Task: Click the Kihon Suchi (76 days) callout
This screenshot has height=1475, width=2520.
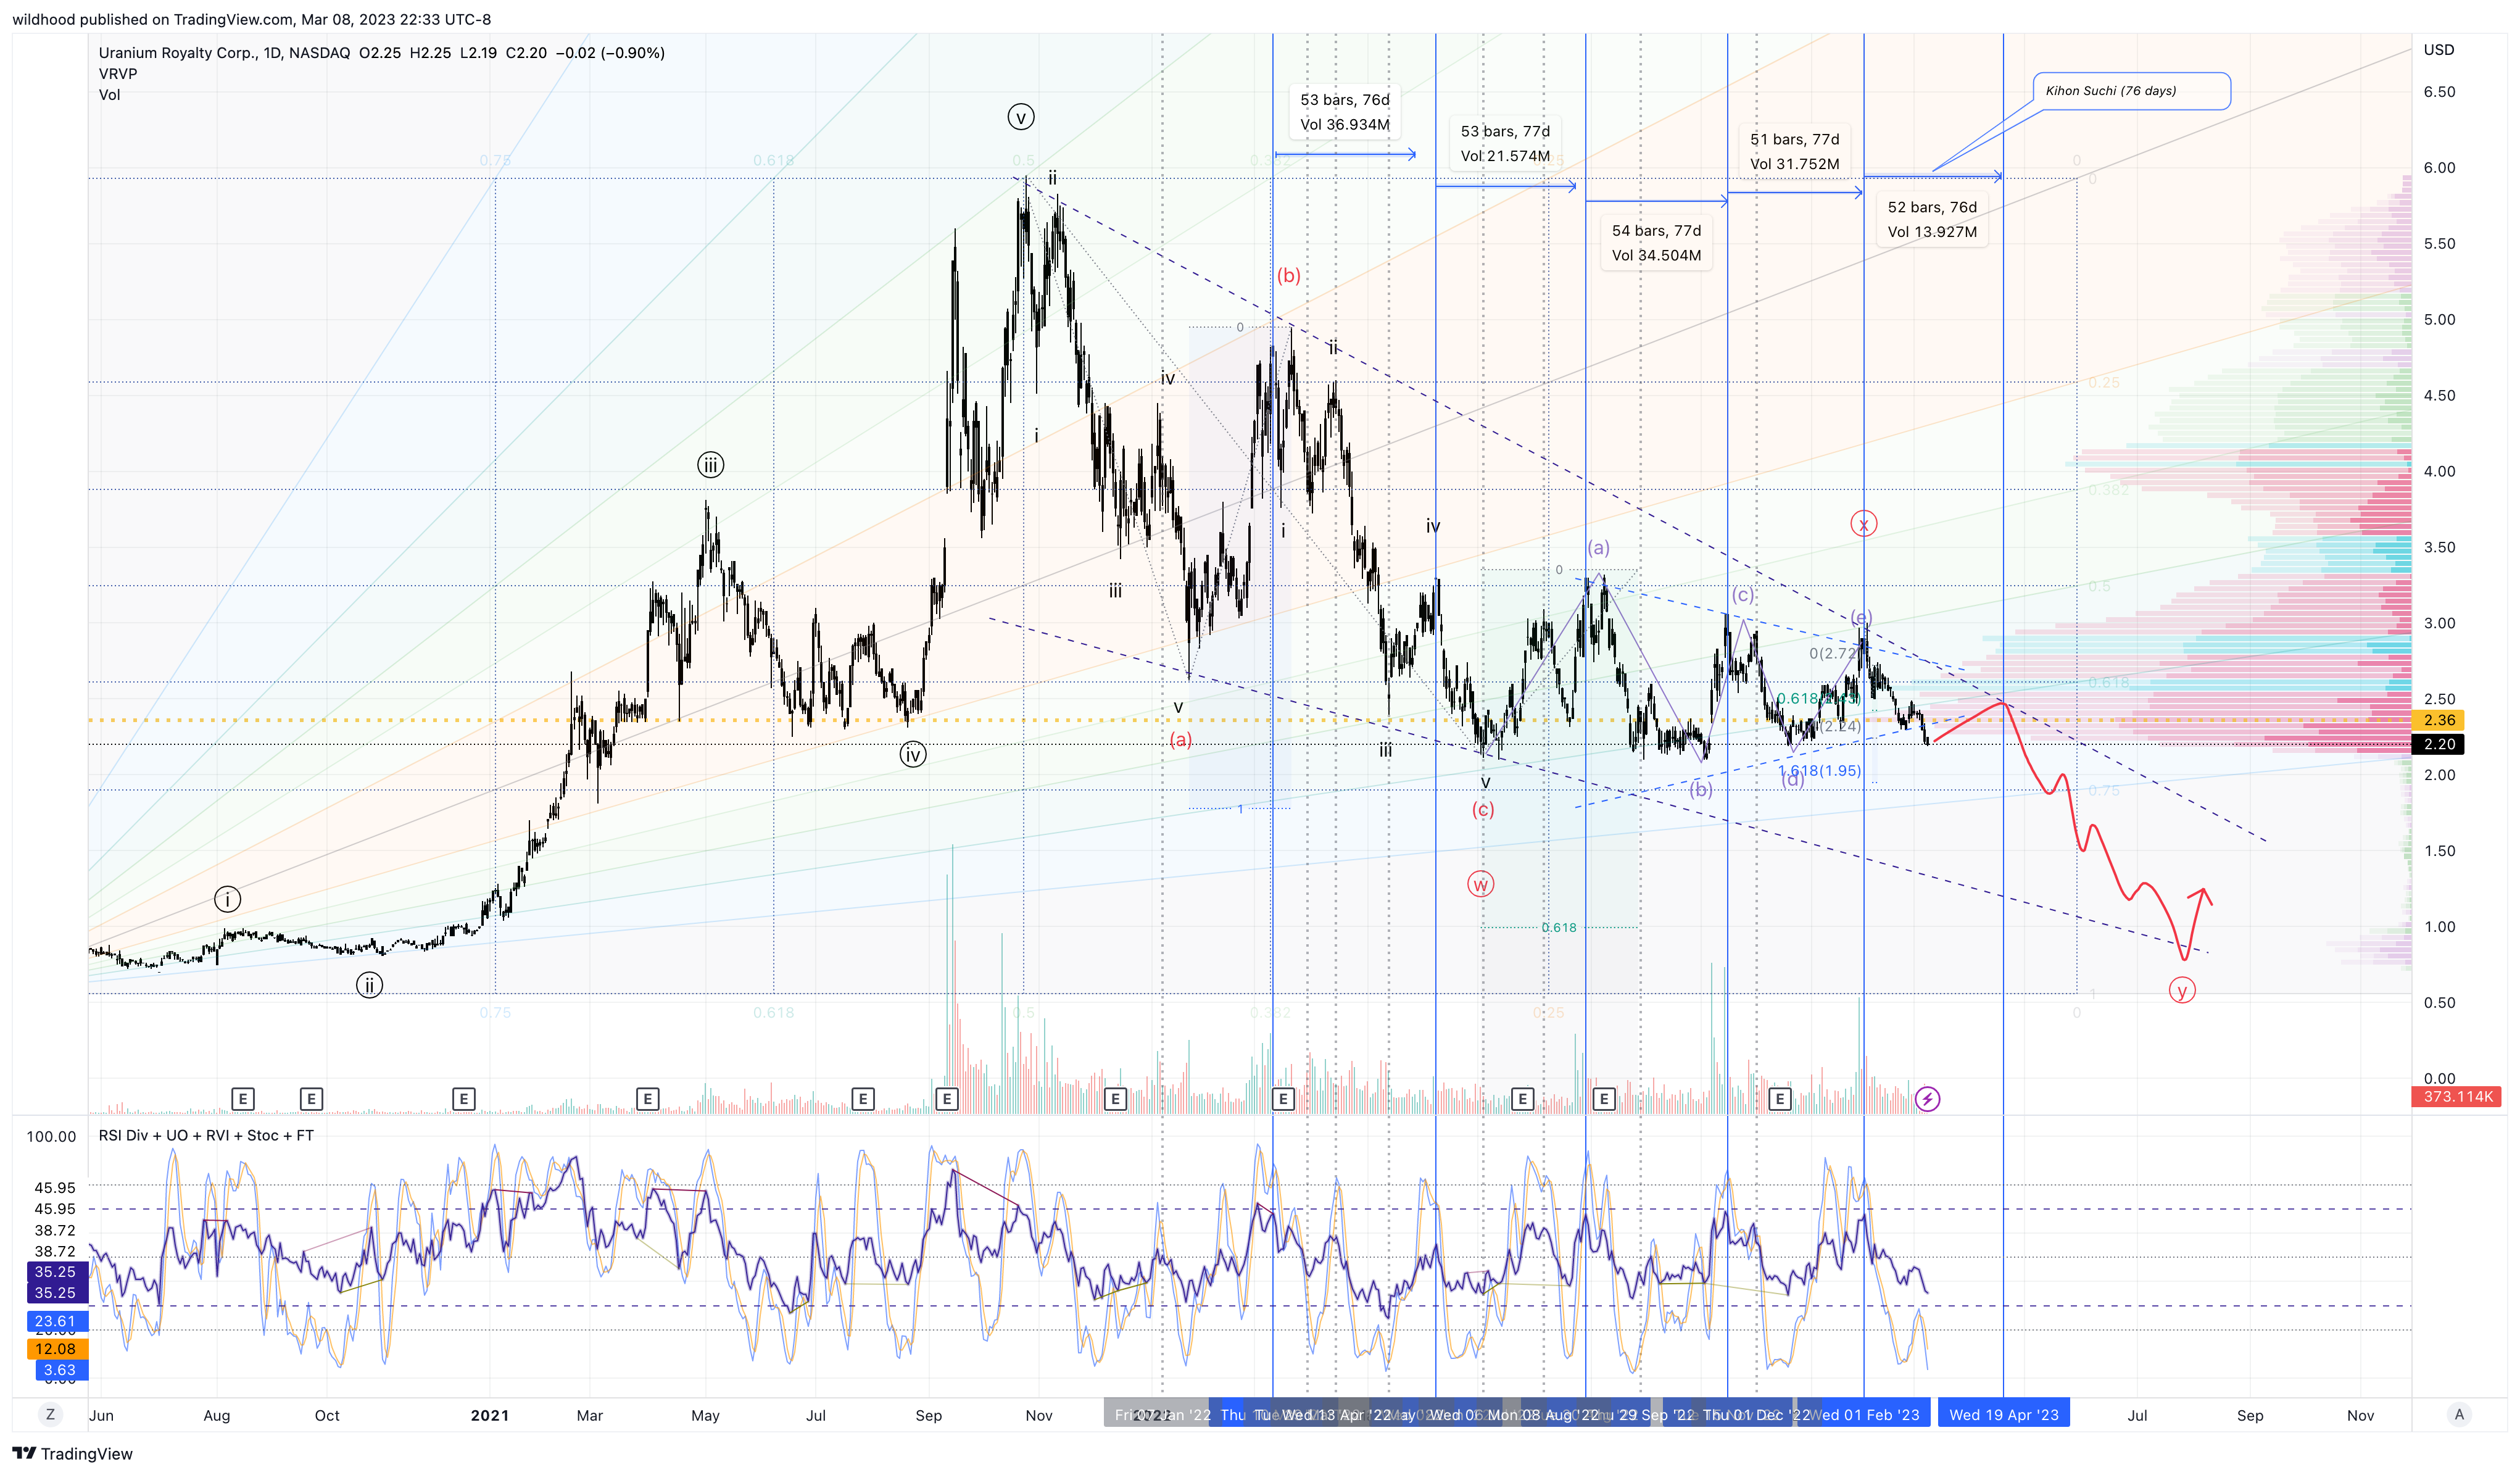Action: (2131, 90)
